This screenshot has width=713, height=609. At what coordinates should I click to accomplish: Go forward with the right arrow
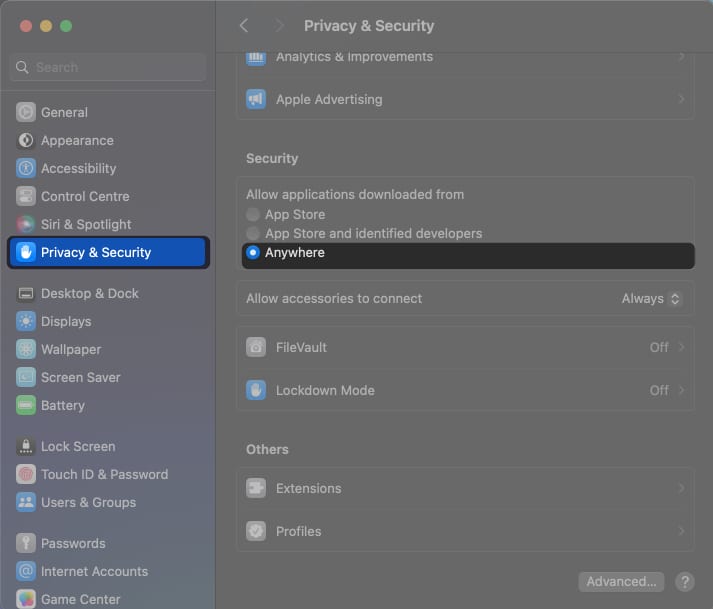click(280, 25)
